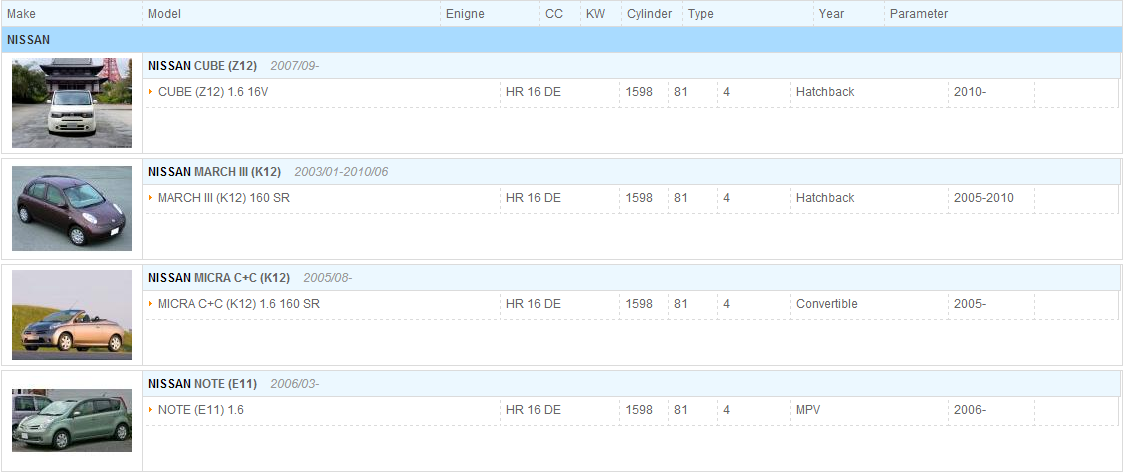
Task: Click 1598 in the CUBE row
Action: (x=639, y=92)
